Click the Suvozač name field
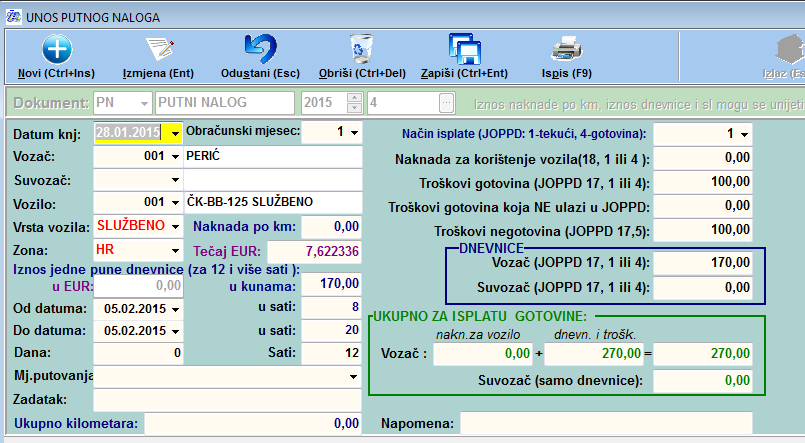The height and width of the screenshot is (443, 805). coord(273,180)
